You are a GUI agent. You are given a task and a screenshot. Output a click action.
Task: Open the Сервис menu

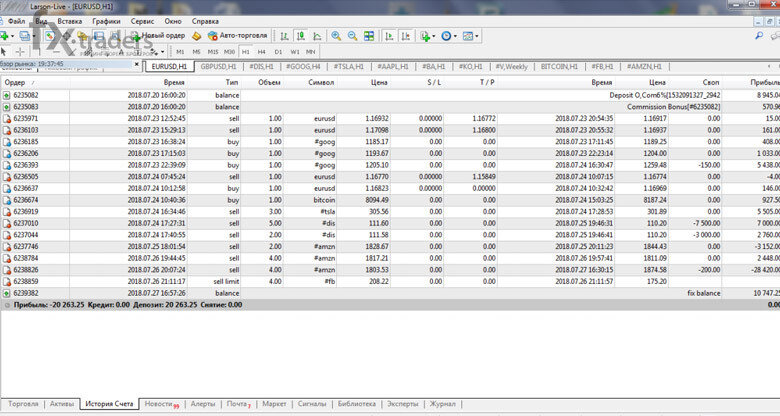pos(142,21)
